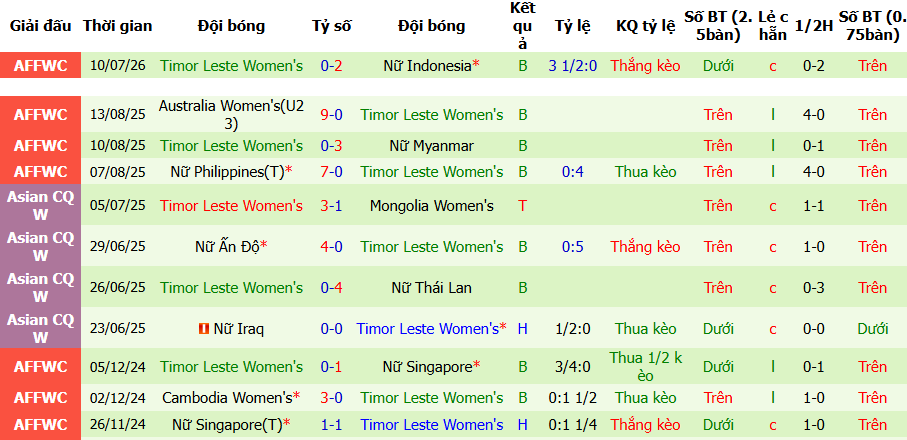Open Nữ Myanmar team page
The image size is (907, 440).
click(x=432, y=146)
